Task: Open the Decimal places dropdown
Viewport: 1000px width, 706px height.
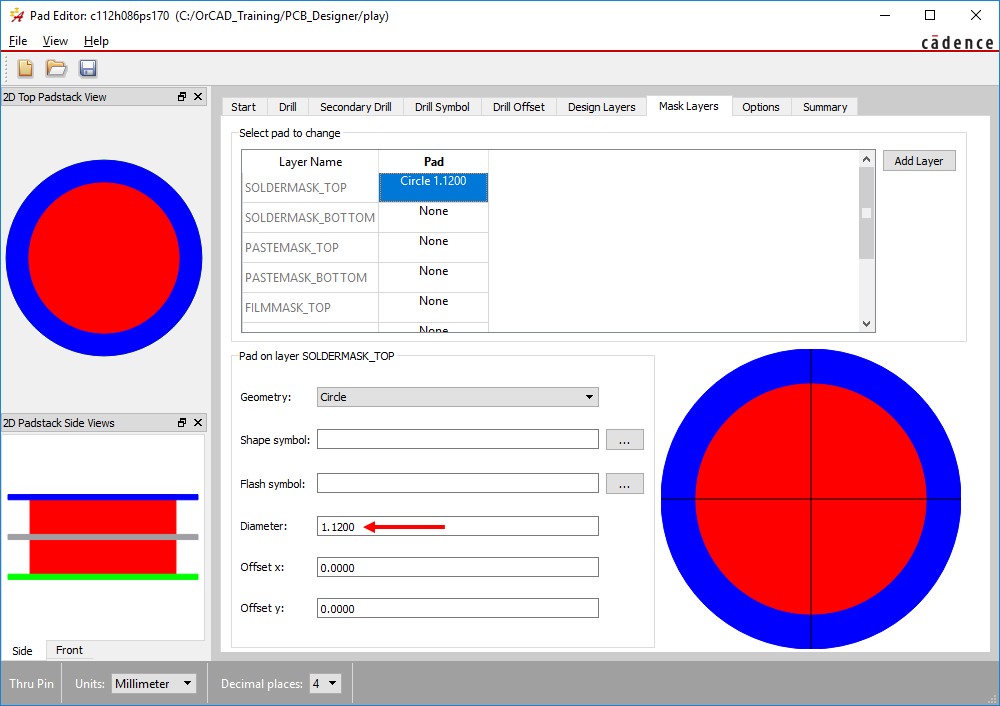Action: pos(325,684)
